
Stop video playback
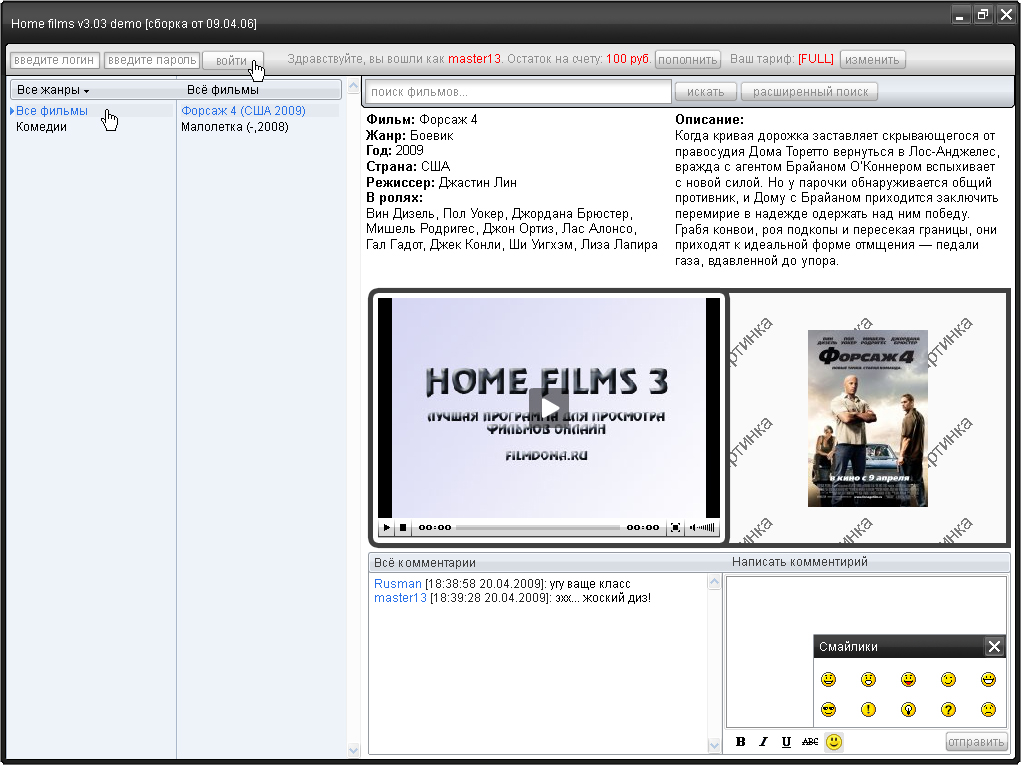(403, 527)
